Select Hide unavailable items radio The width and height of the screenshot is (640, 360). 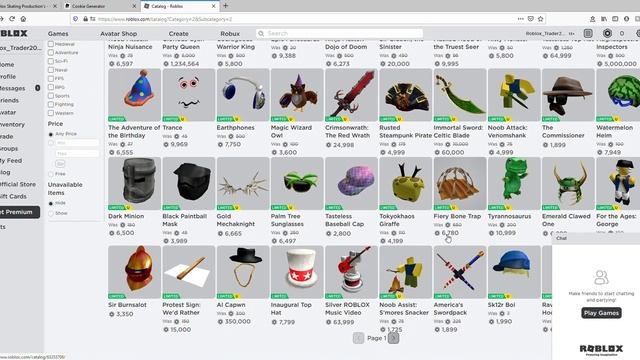click(x=51, y=203)
